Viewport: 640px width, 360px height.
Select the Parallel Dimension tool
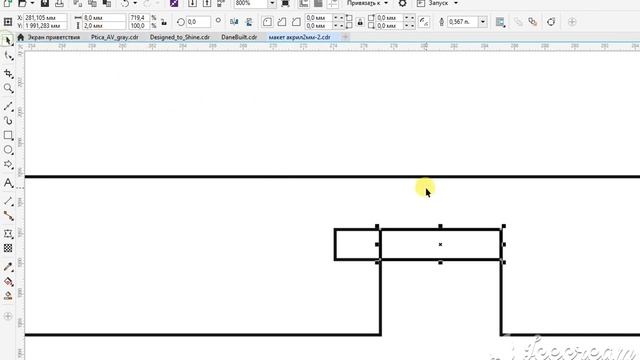tap(8, 201)
